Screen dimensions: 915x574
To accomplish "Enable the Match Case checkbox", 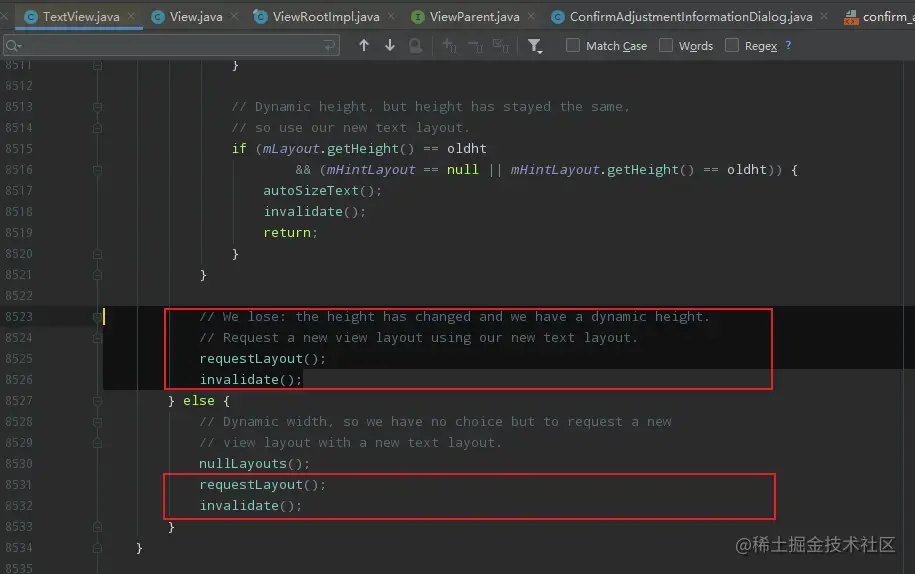I will (573, 45).
